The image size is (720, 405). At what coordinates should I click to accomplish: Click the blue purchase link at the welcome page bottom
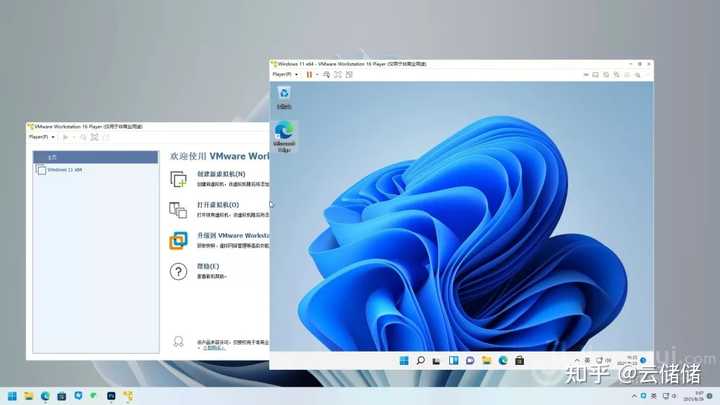point(214,348)
